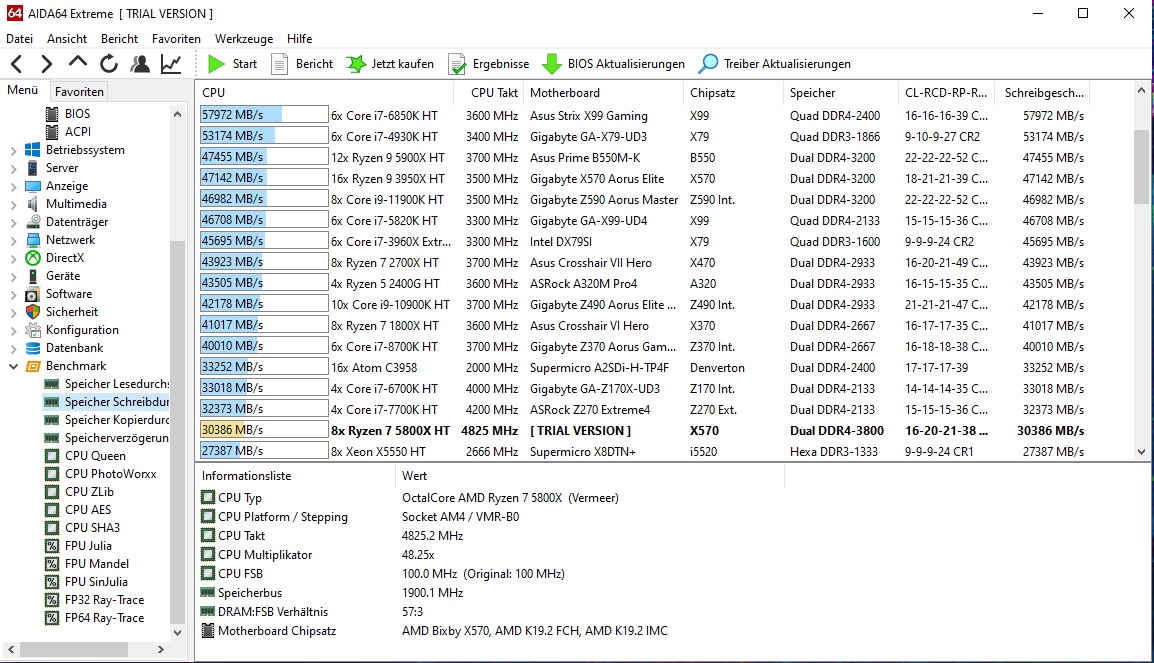Click the Informationsliste column header

click(295, 476)
